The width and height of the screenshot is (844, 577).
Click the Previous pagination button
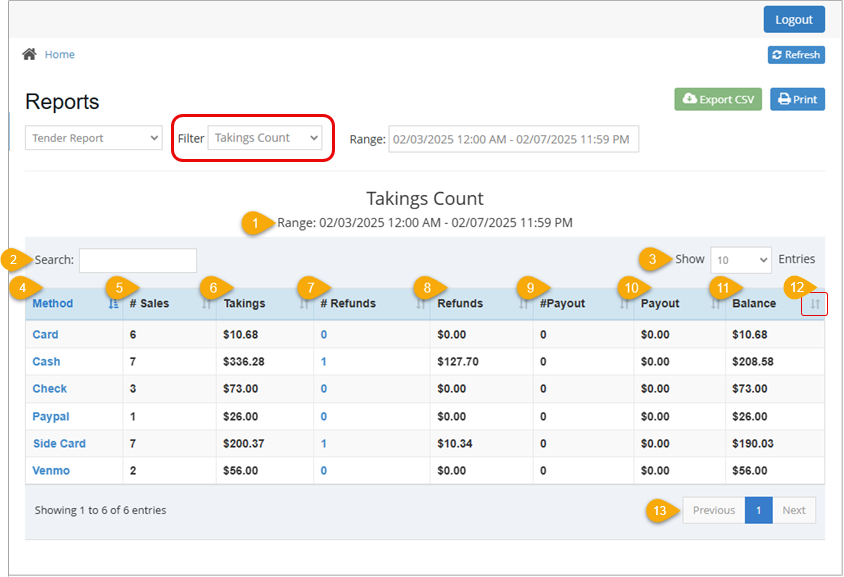(x=713, y=510)
